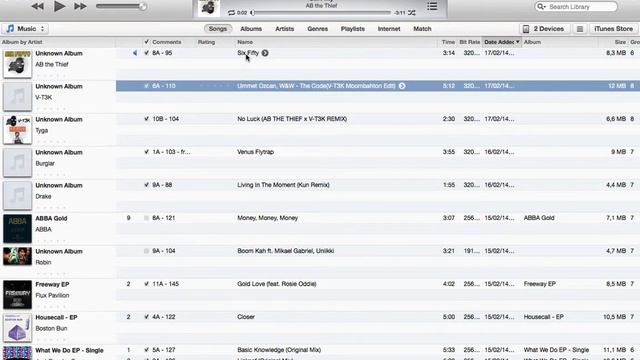Uncheck the Venus Flytrap checkbox
Image resolution: width=640 pixels, height=360 pixels.
point(147,152)
